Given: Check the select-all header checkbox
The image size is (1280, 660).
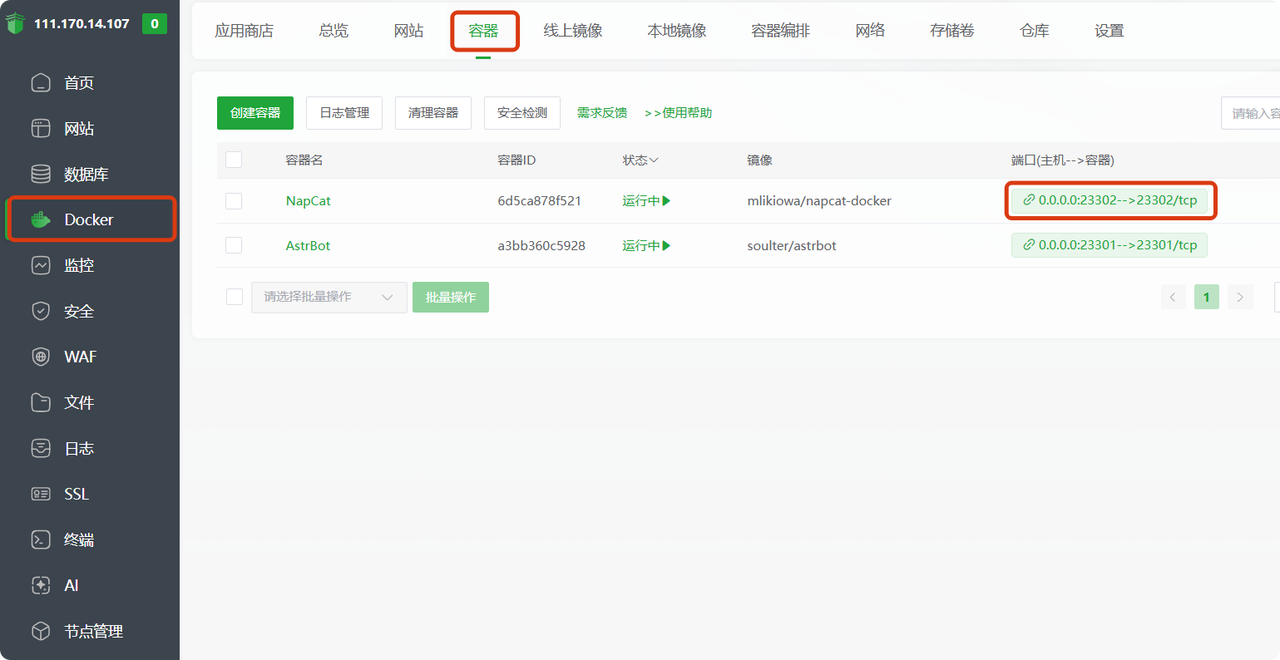Looking at the screenshot, I should click(x=234, y=160).
